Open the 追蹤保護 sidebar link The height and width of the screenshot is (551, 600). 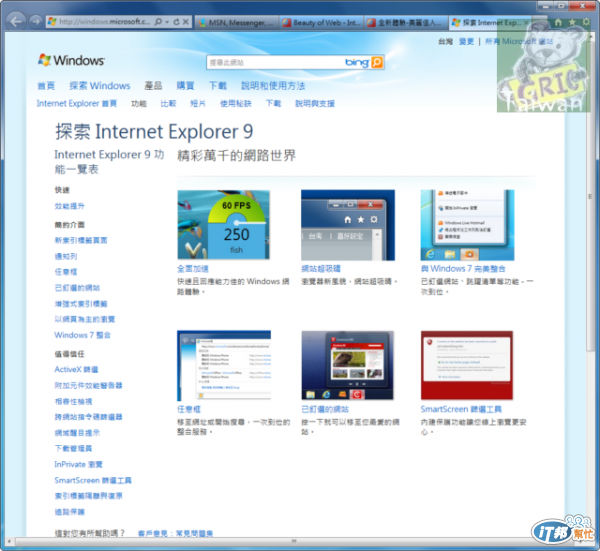click(x=69, y=512)
